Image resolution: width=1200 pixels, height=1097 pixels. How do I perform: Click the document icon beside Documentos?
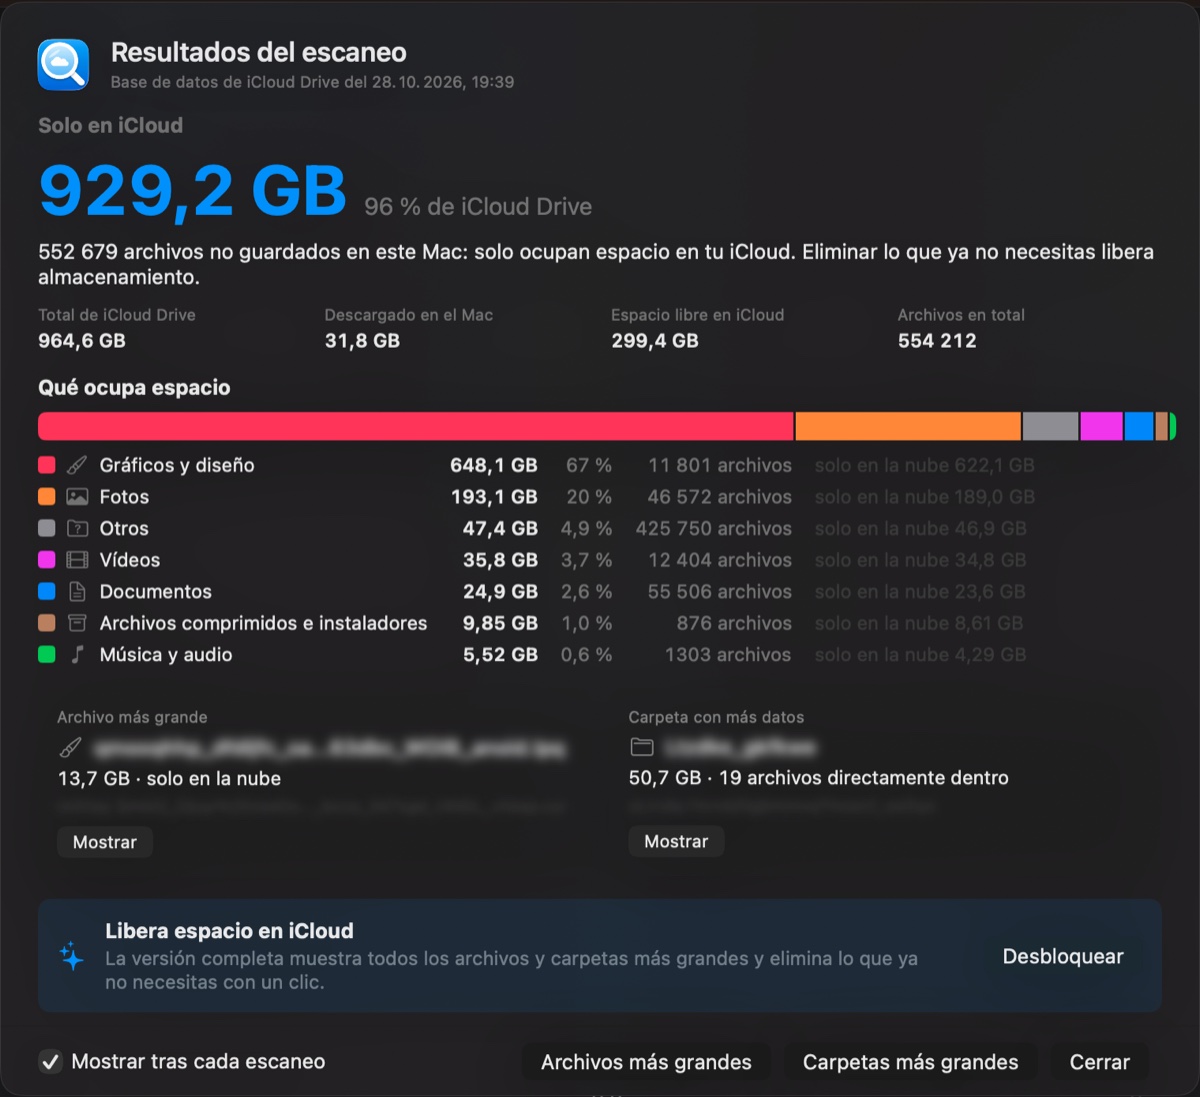tap(77, 592)
